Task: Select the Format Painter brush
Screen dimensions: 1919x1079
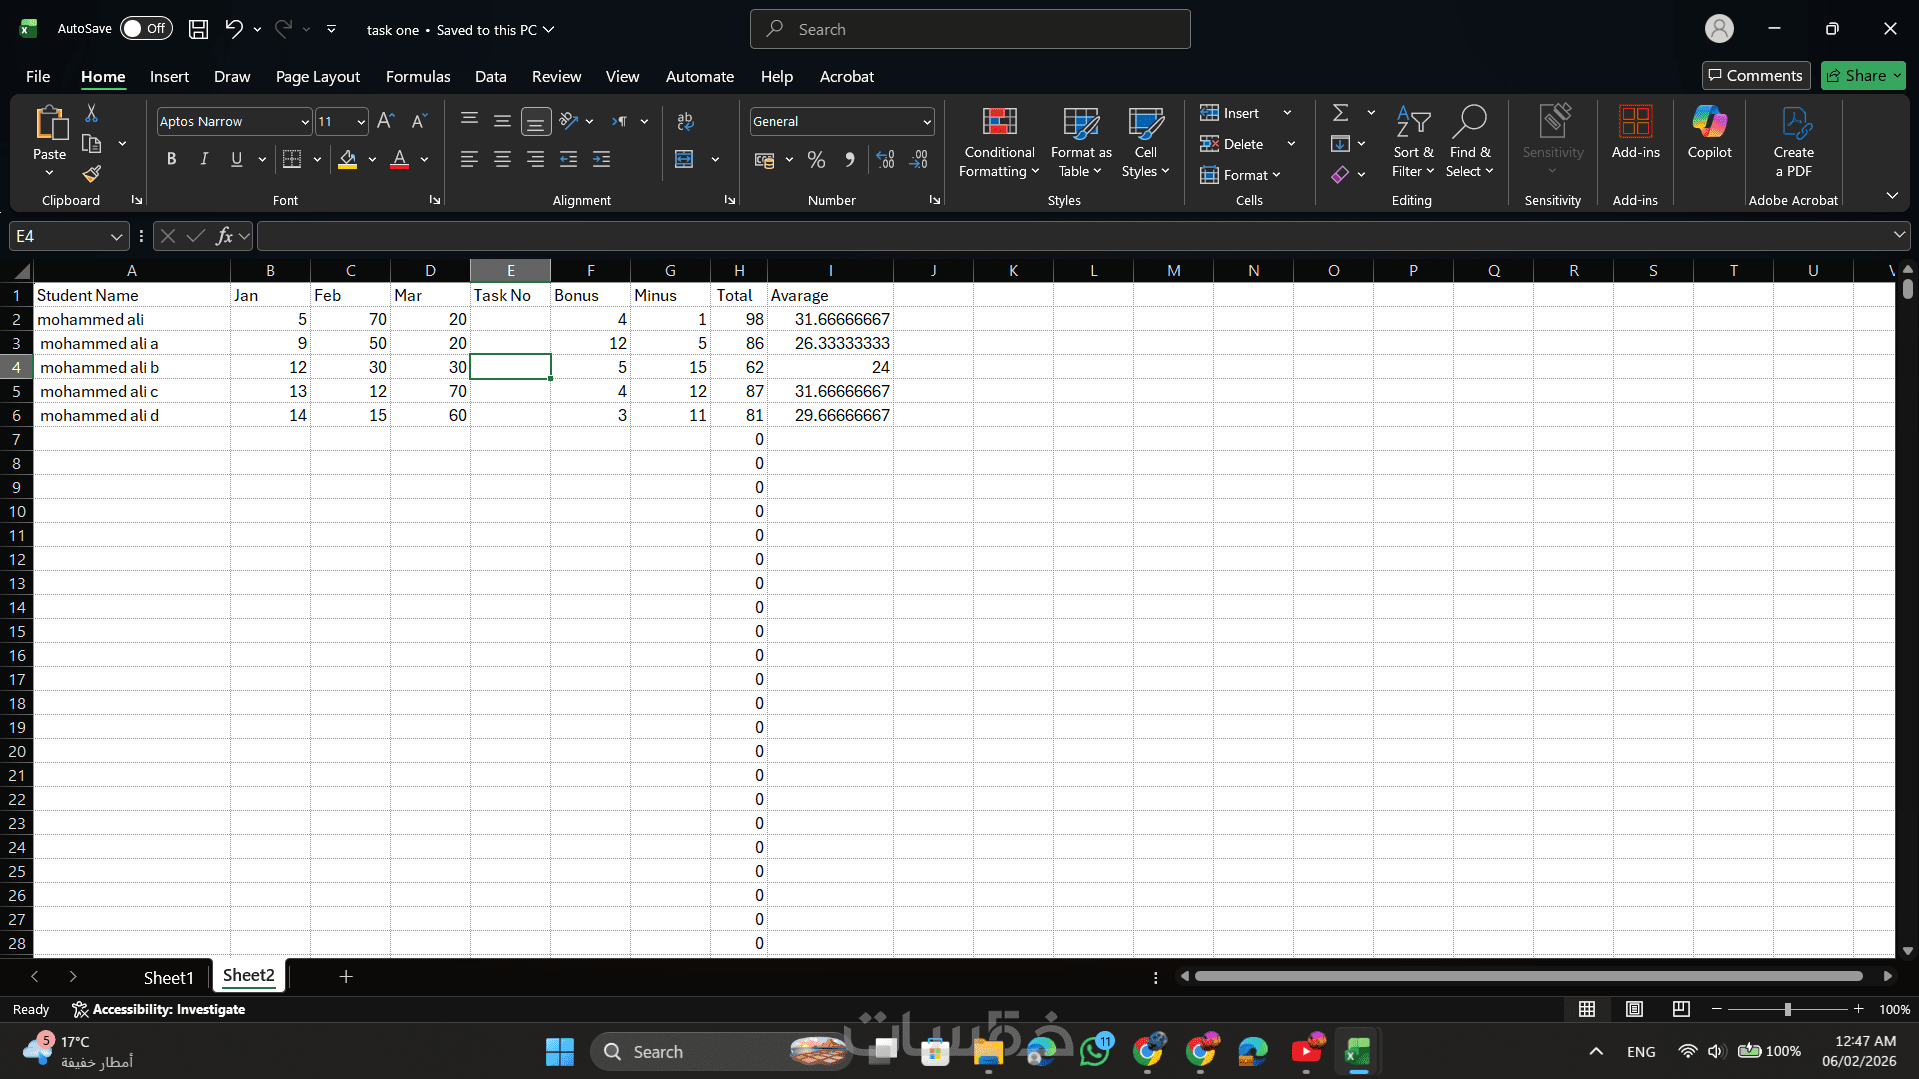Action: click(x=91, y=174)
